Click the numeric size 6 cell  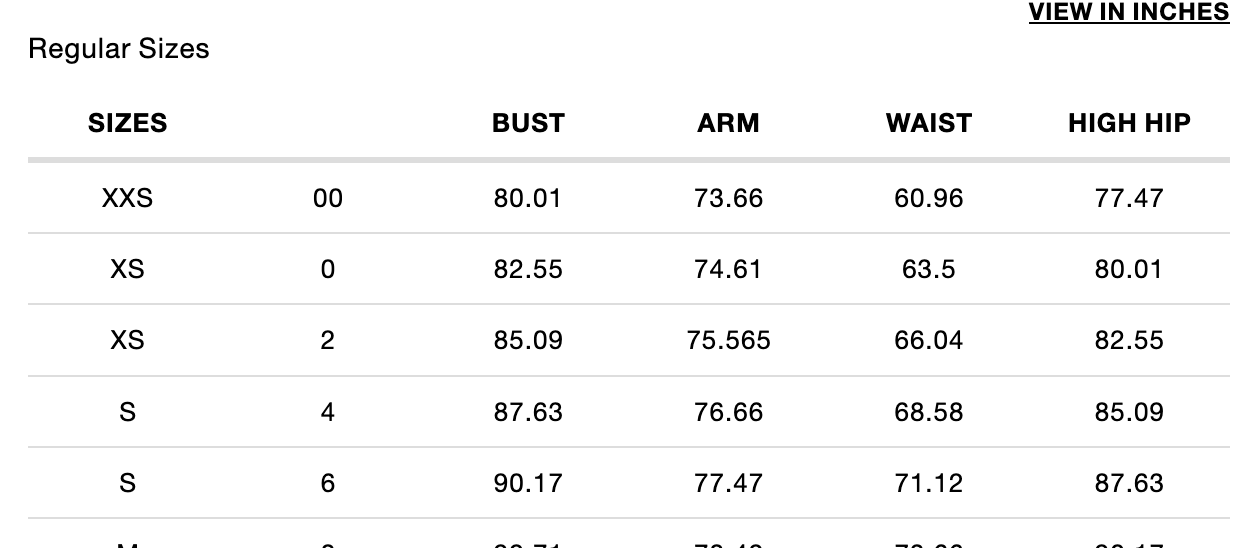(x=328, y=483)
